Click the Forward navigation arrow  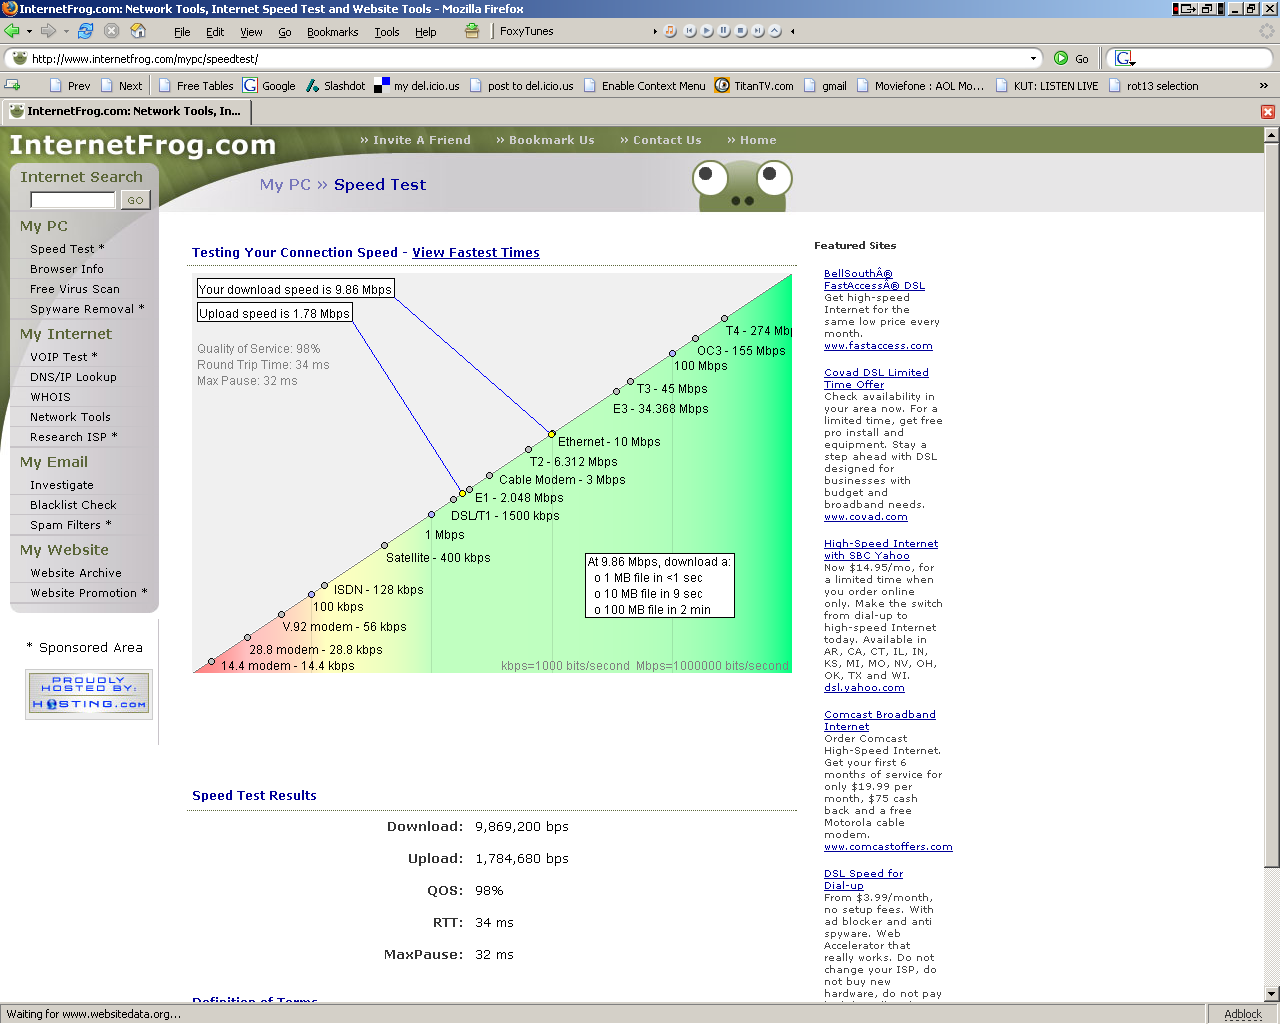48,31
